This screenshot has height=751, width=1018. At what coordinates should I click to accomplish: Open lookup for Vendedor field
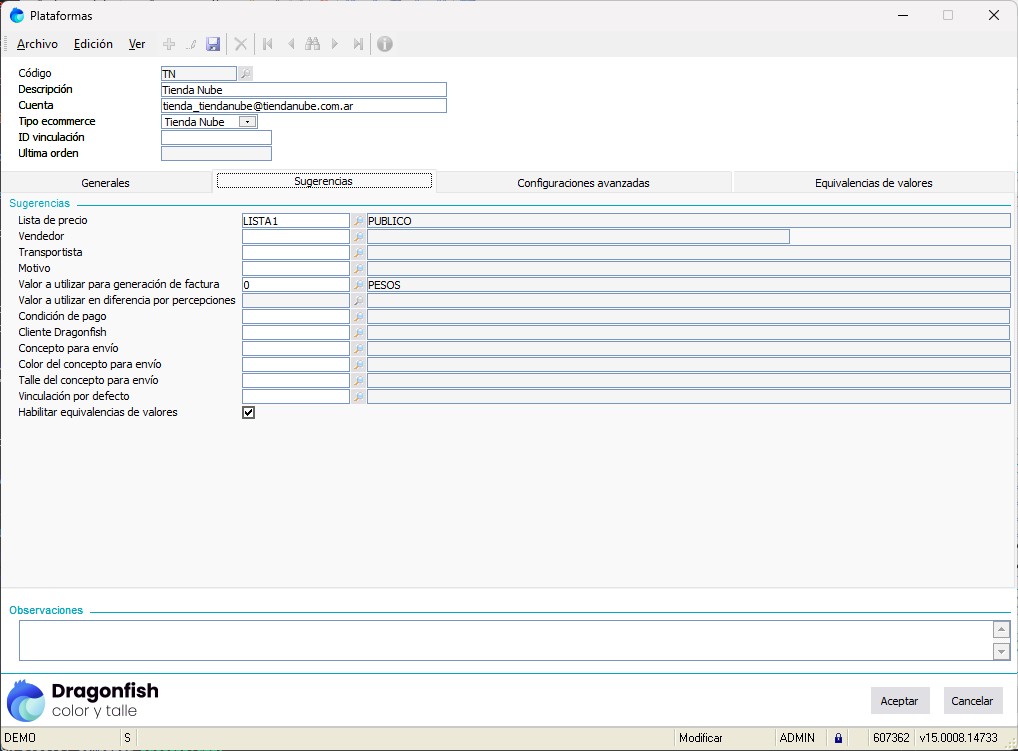point(358,237)
